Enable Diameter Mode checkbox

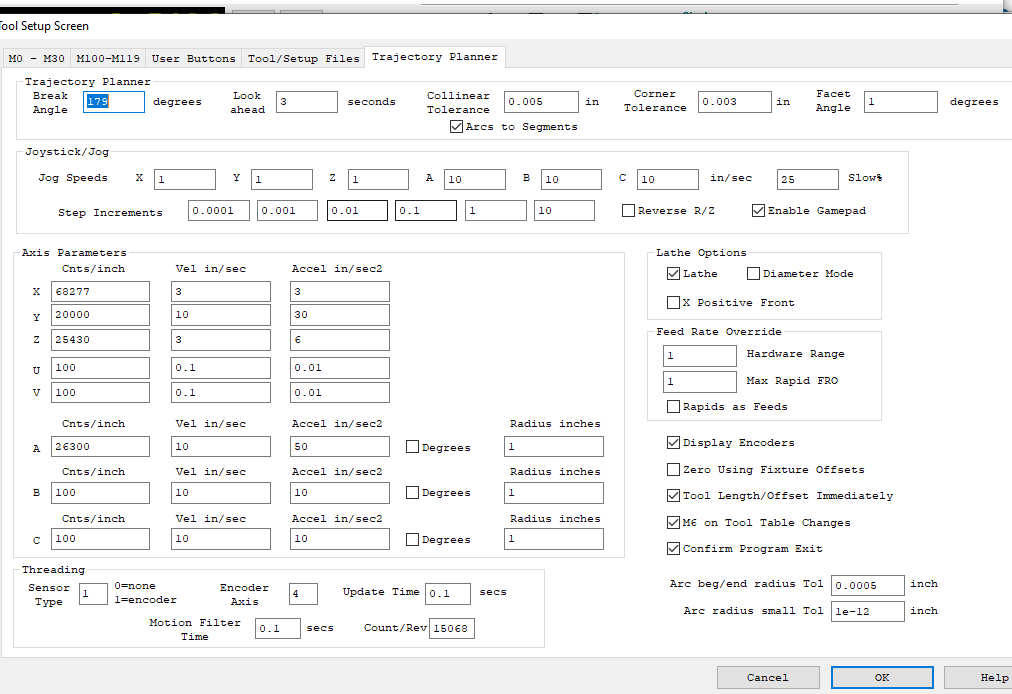point(753,274)
